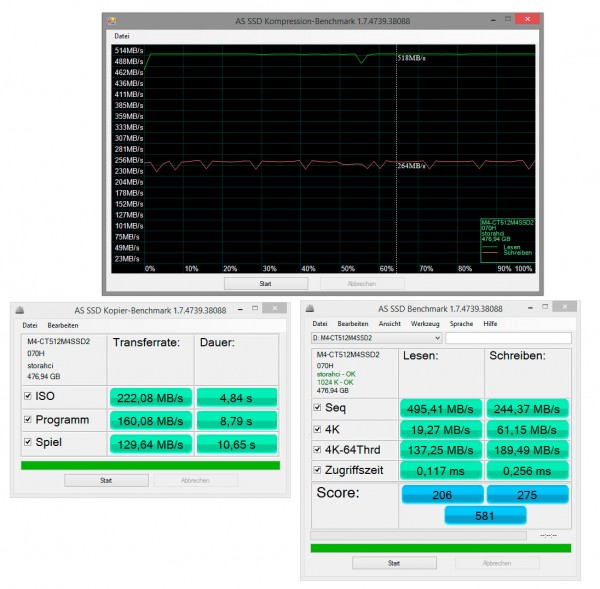600x589 pixels.
Task: Click the Kompression-Benchmark window title icon
Action: (x=111, y=21)
